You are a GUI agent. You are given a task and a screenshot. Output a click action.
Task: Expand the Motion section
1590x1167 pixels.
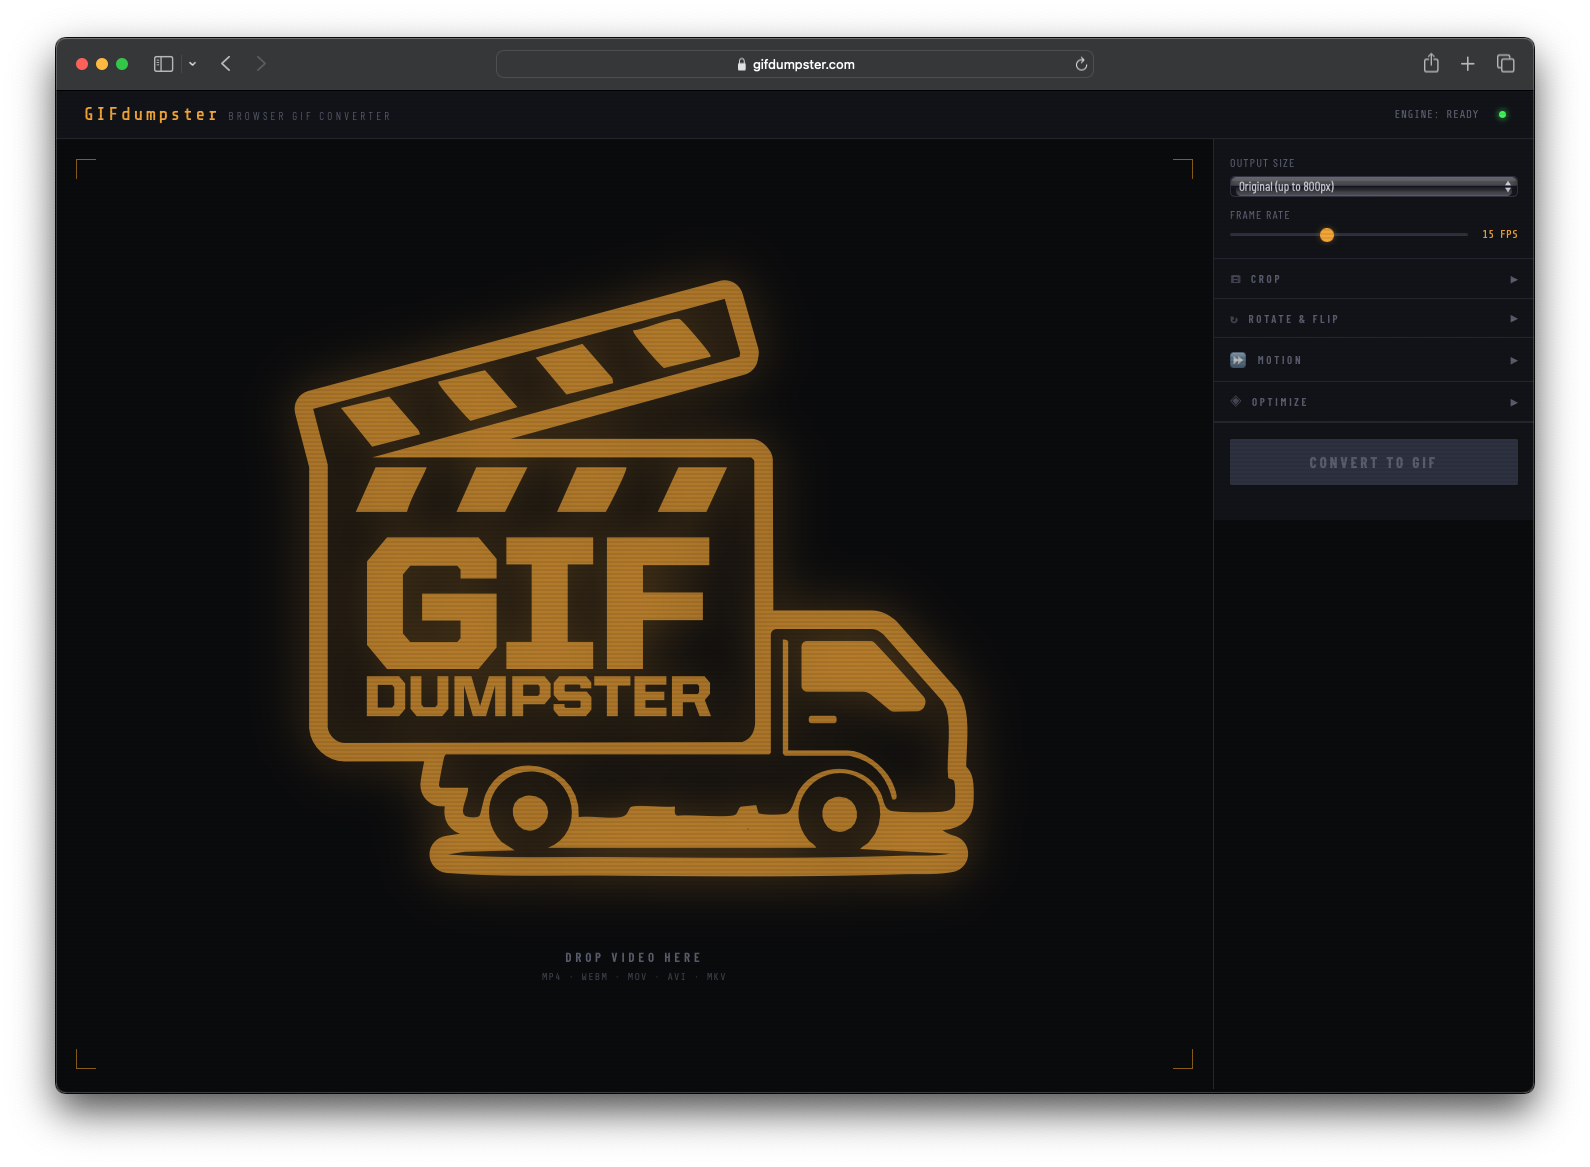[x=1373, y=360]
